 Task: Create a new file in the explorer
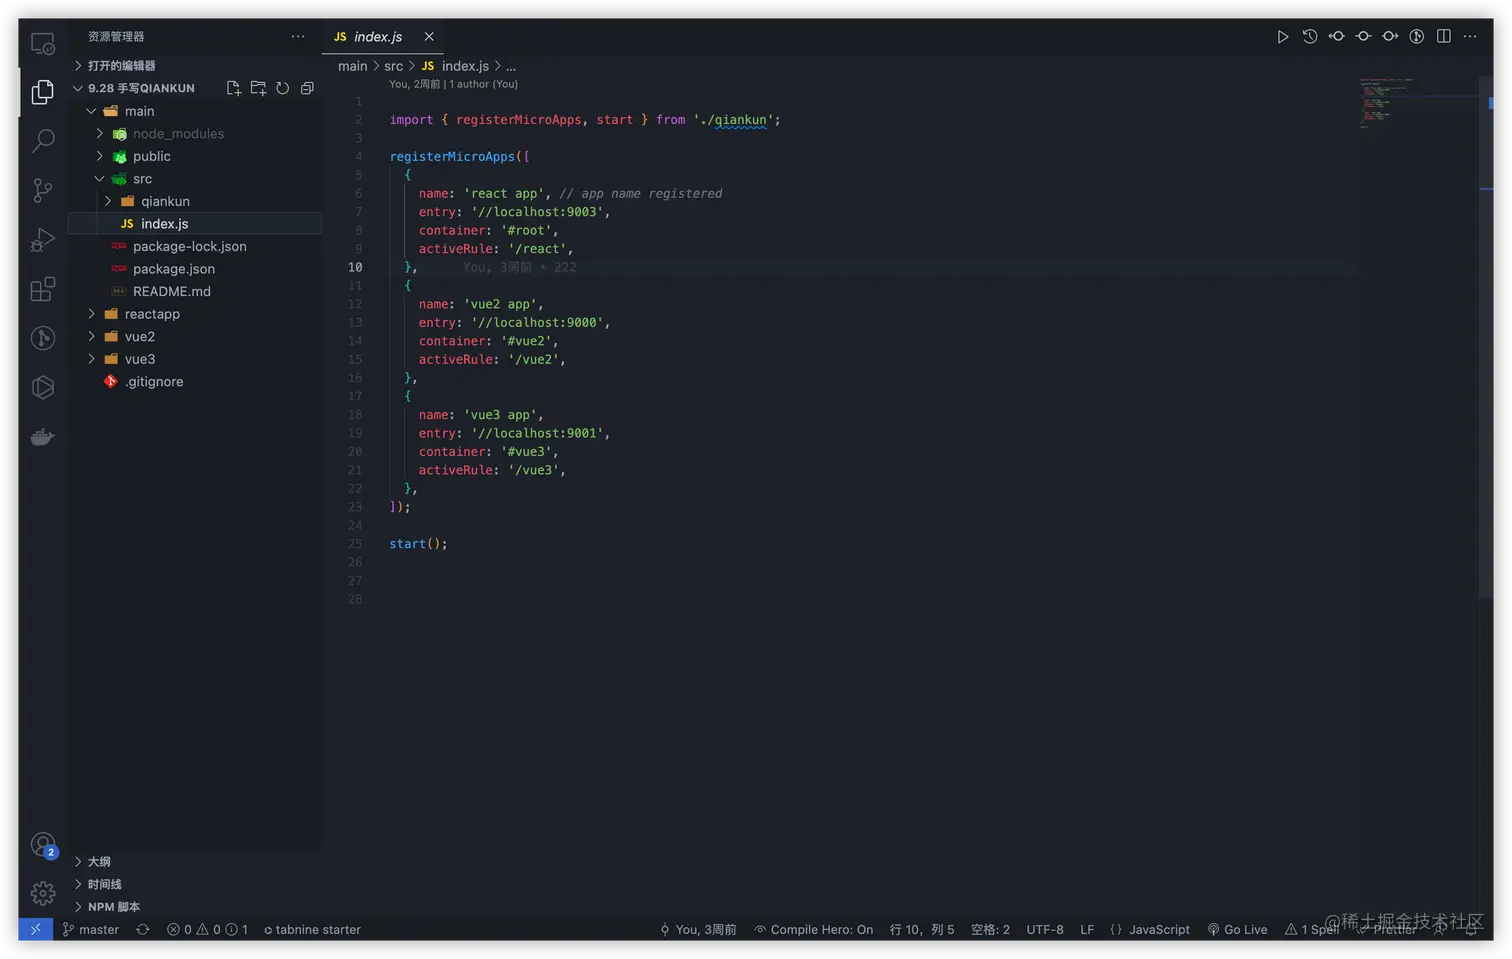click(234, 88)
